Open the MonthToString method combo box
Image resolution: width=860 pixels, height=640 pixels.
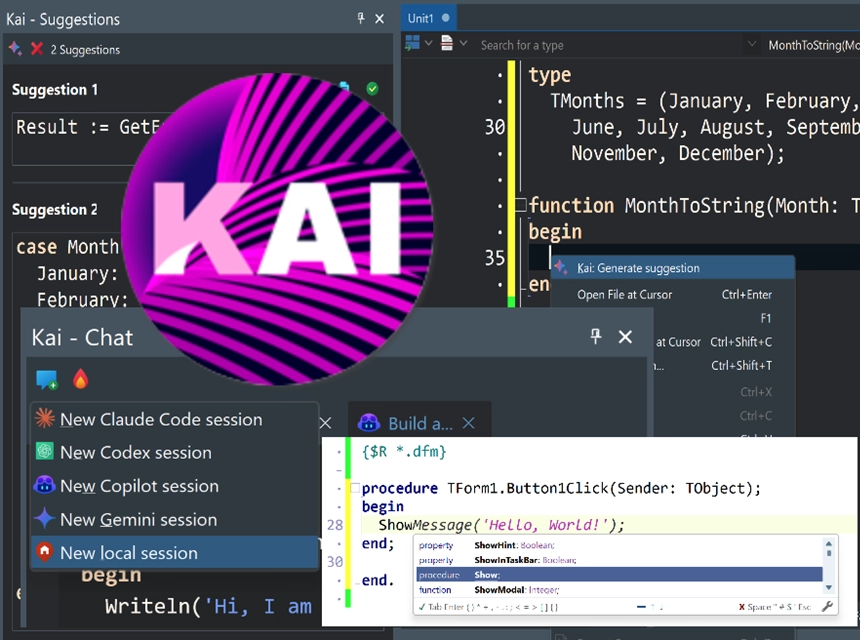coord(813,45)
